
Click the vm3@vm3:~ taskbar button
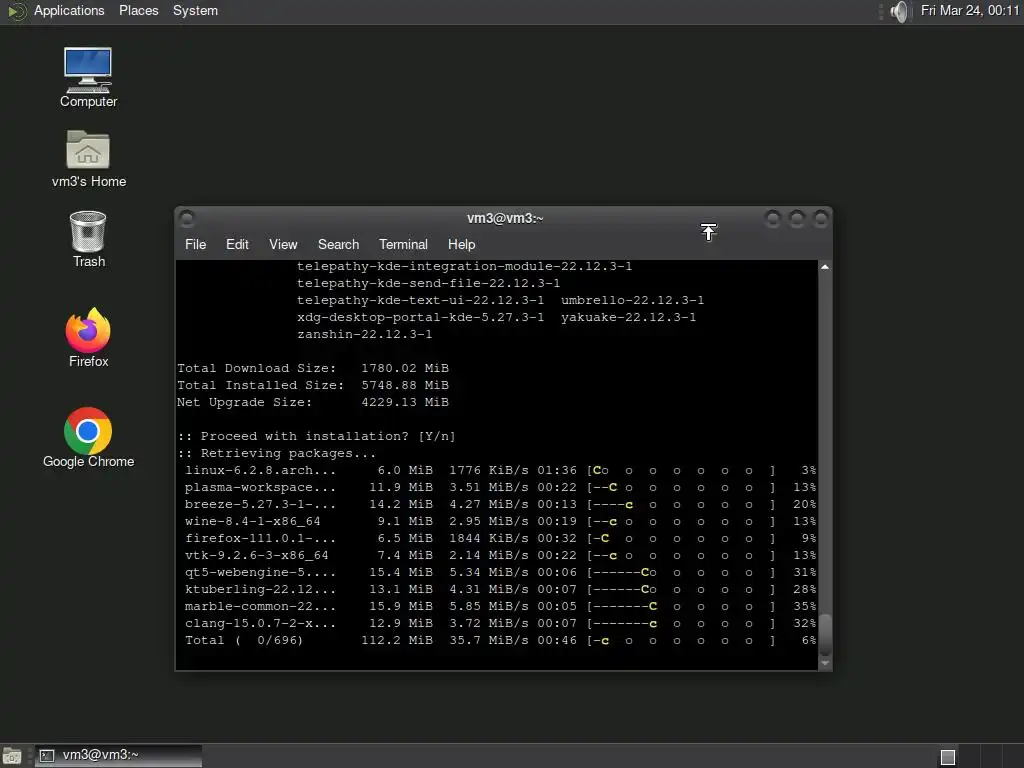point(118,756)
